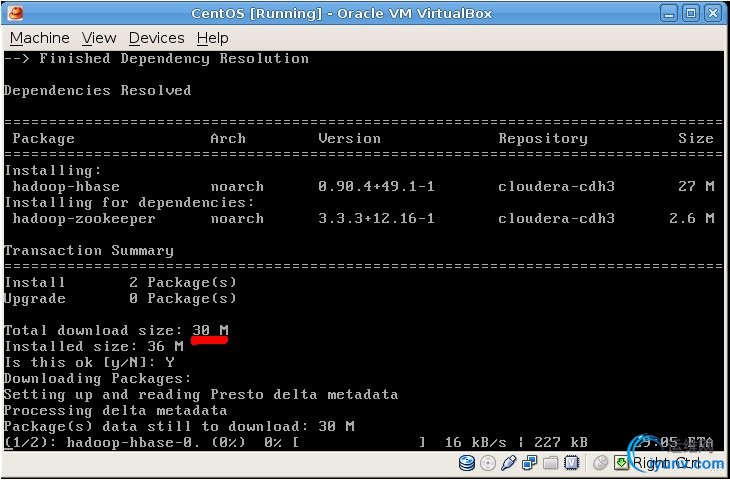Click the network adapters status icon

click(x=530, y=463)
